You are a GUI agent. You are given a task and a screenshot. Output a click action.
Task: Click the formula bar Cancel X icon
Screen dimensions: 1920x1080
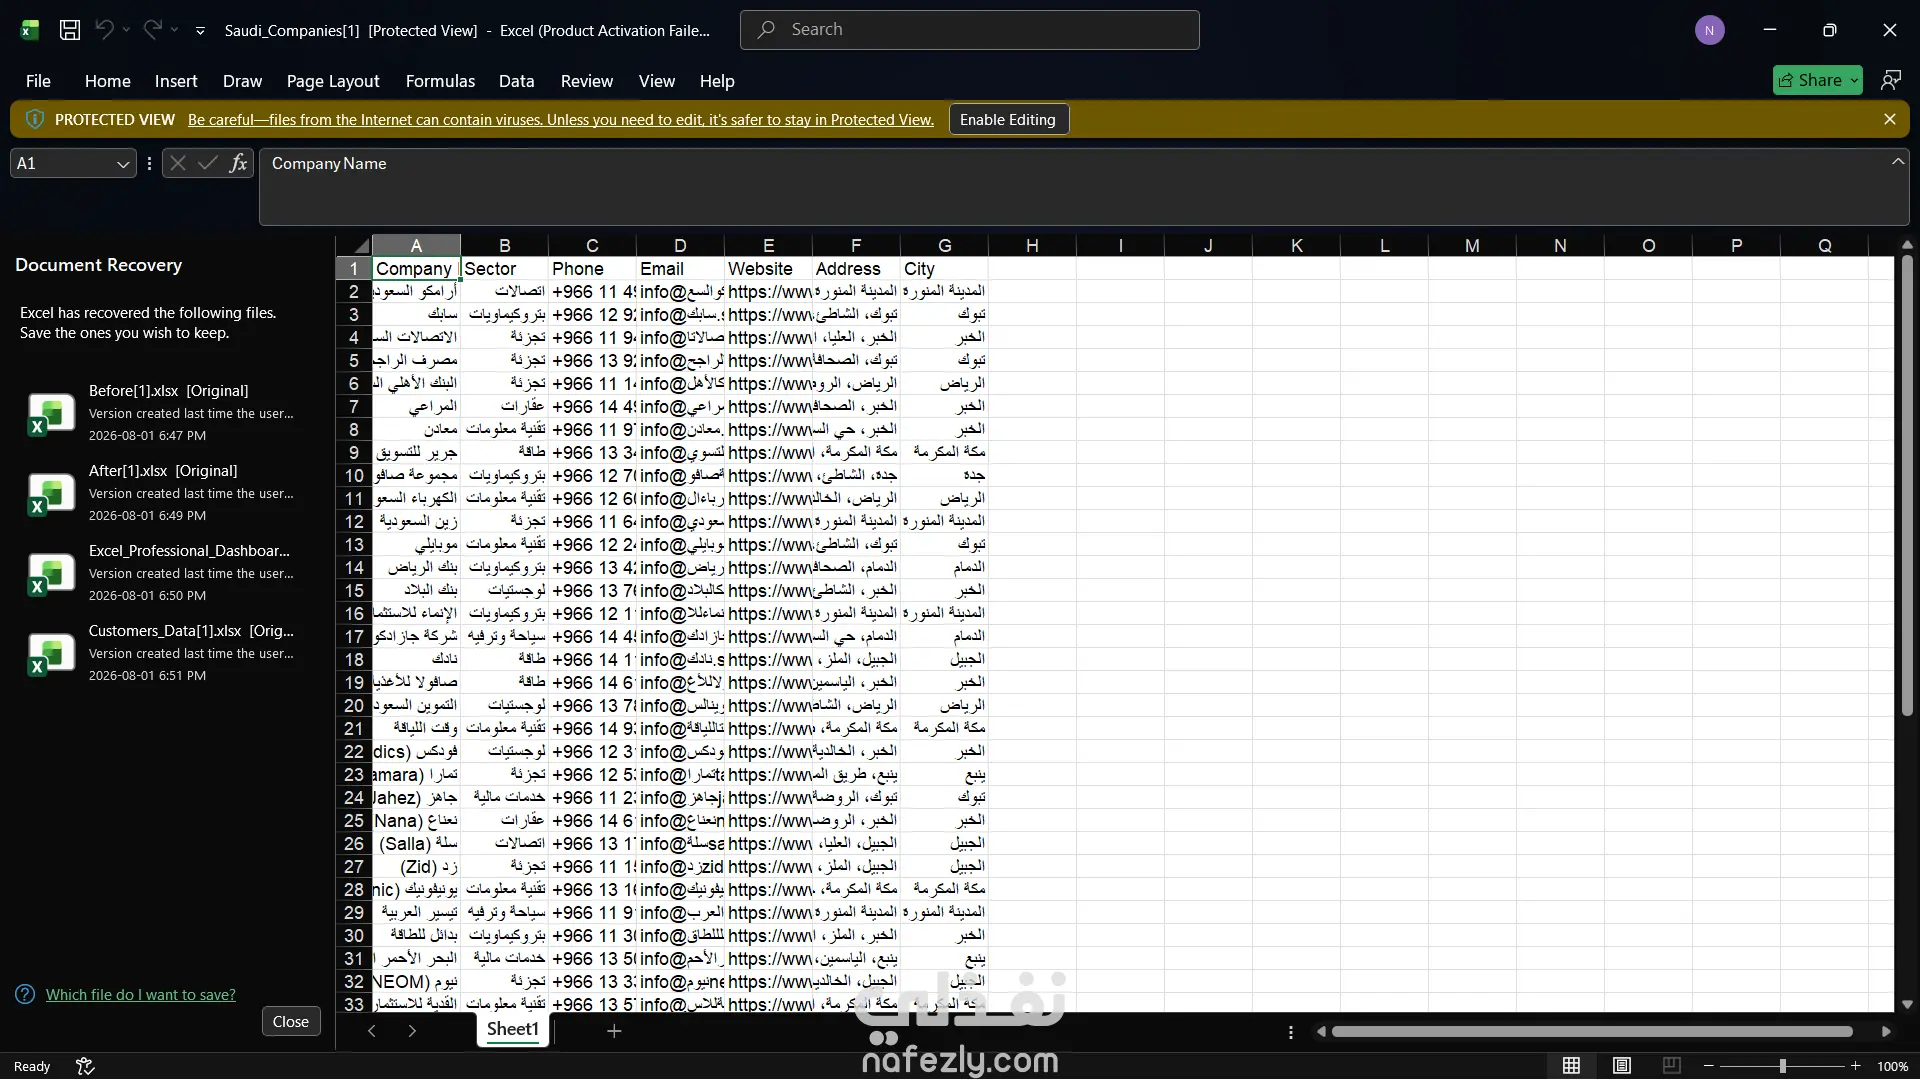pyautogui.click(x=177, y=163)
